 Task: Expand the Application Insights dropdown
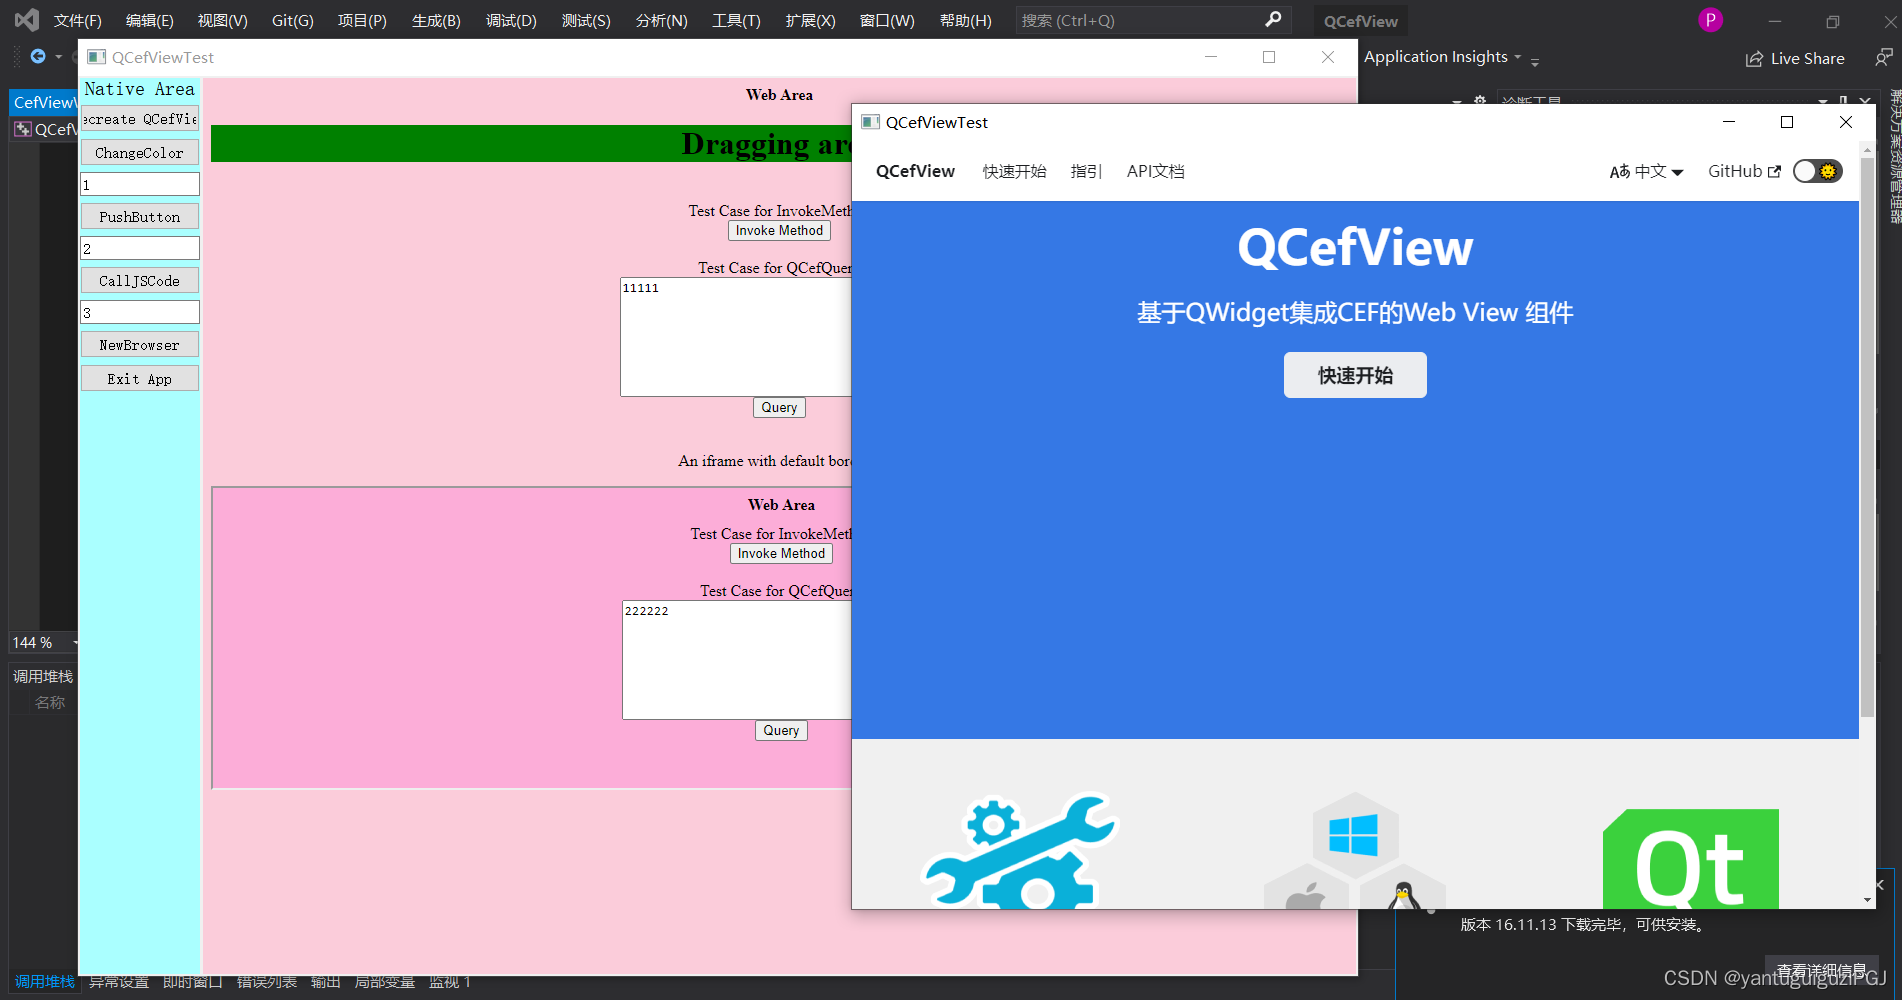pos(1519,57)
